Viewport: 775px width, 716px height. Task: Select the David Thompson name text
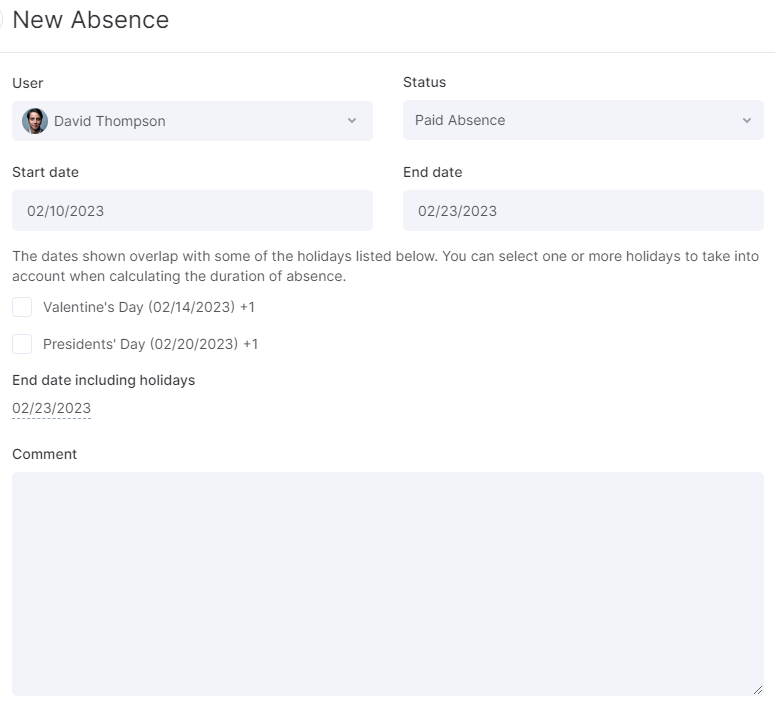coord(110,121)
